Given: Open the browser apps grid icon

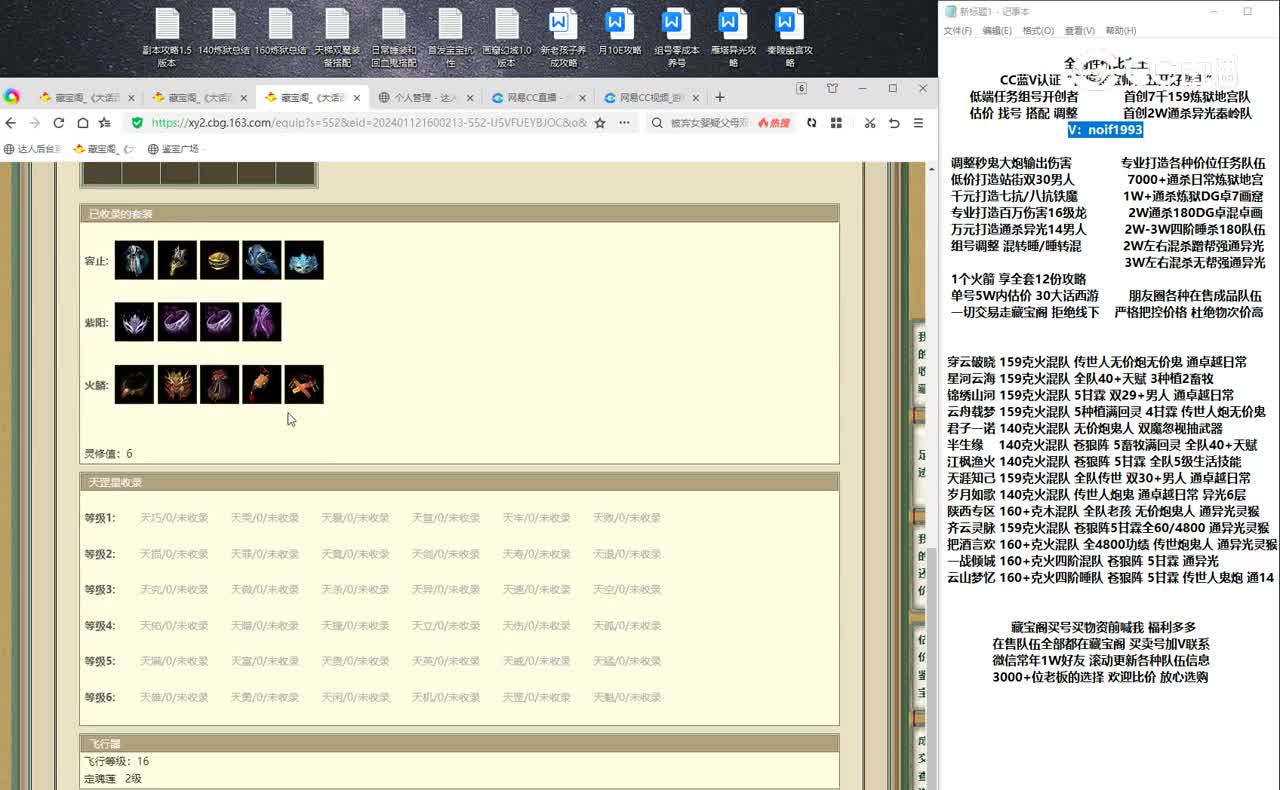Looking at the screenshot, I should [x=836, y=123].
